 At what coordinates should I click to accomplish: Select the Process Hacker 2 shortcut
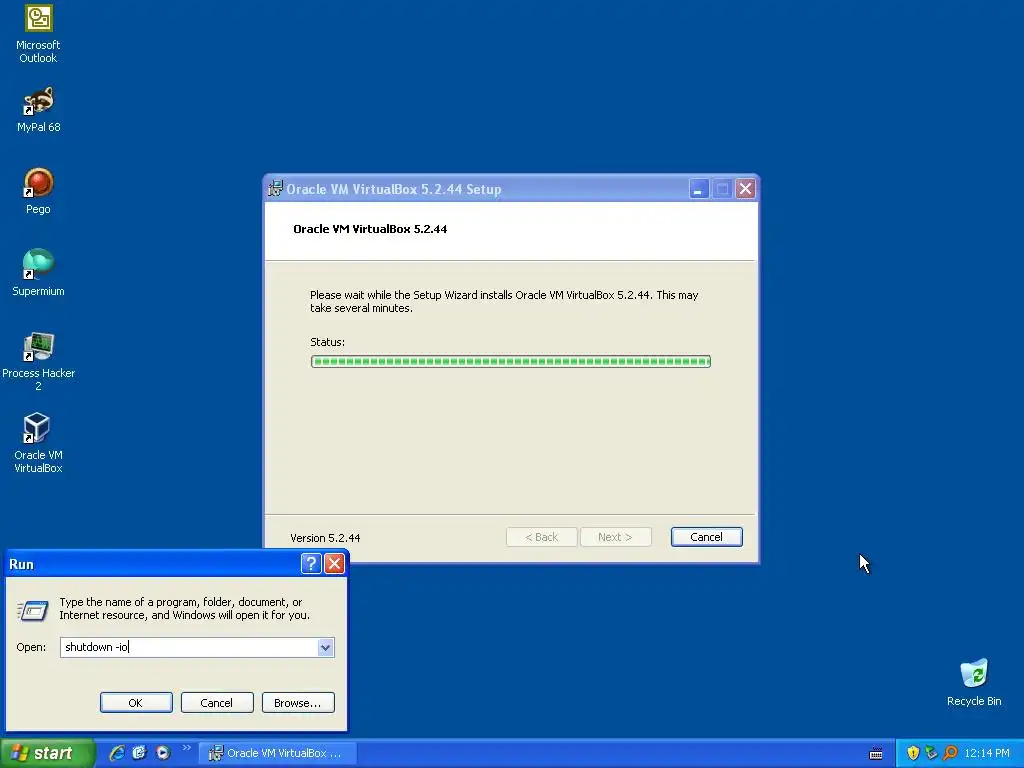38,361
